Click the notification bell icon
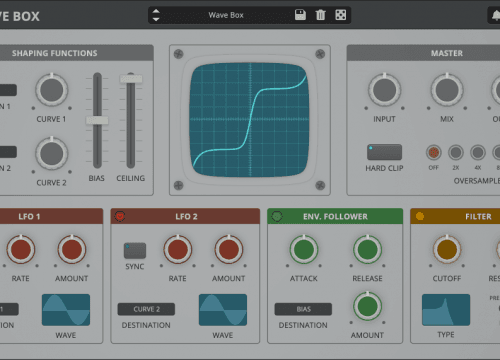 (x=496, y=15)
